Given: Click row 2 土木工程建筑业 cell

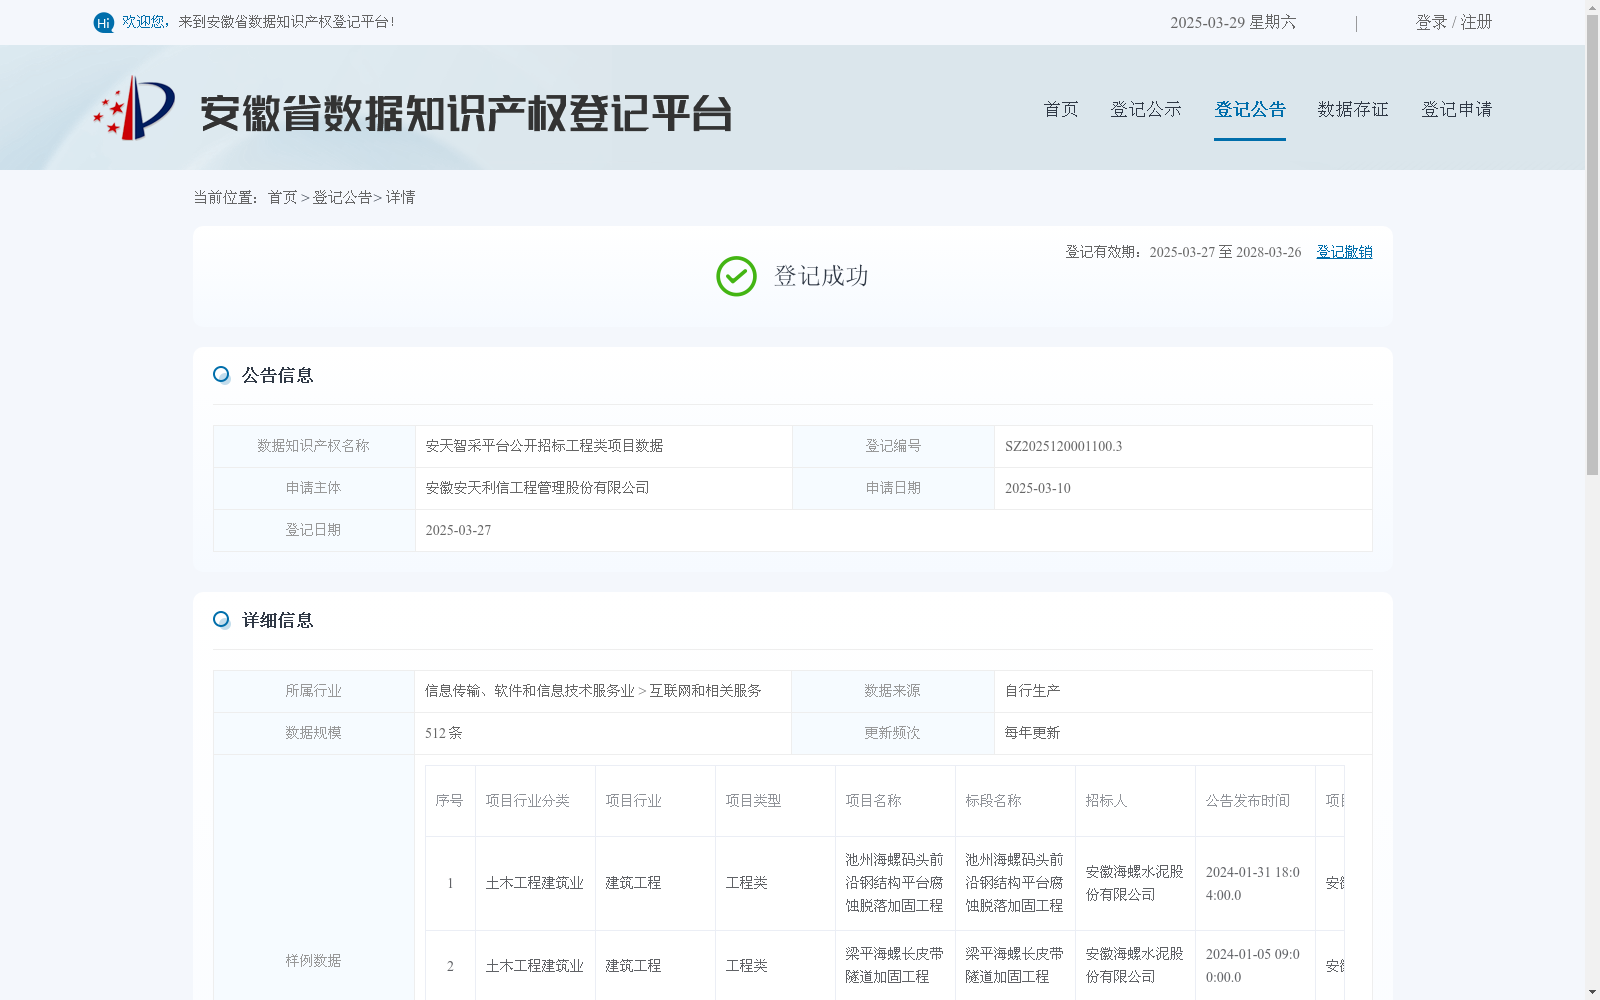Looking at the screenshot, I should coord(534,966).
